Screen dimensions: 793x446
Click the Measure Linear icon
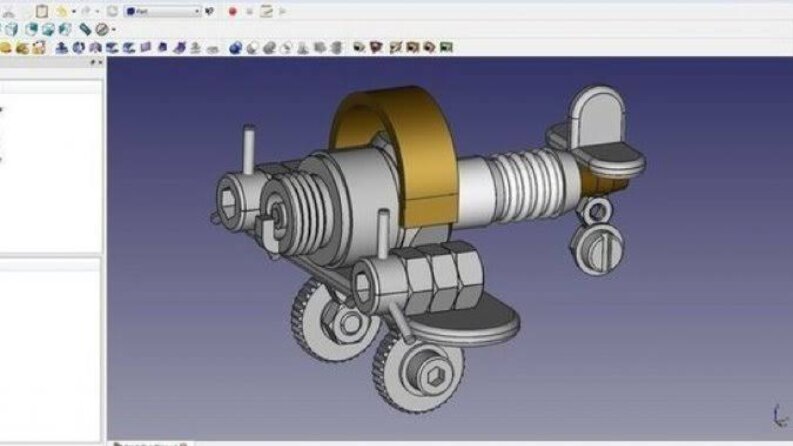[x=359, y=48]
